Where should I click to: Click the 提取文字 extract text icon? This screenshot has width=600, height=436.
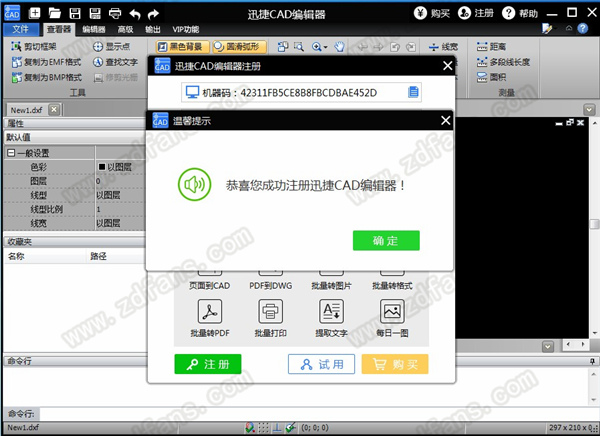pyautogui.click(x=331, y=311)
